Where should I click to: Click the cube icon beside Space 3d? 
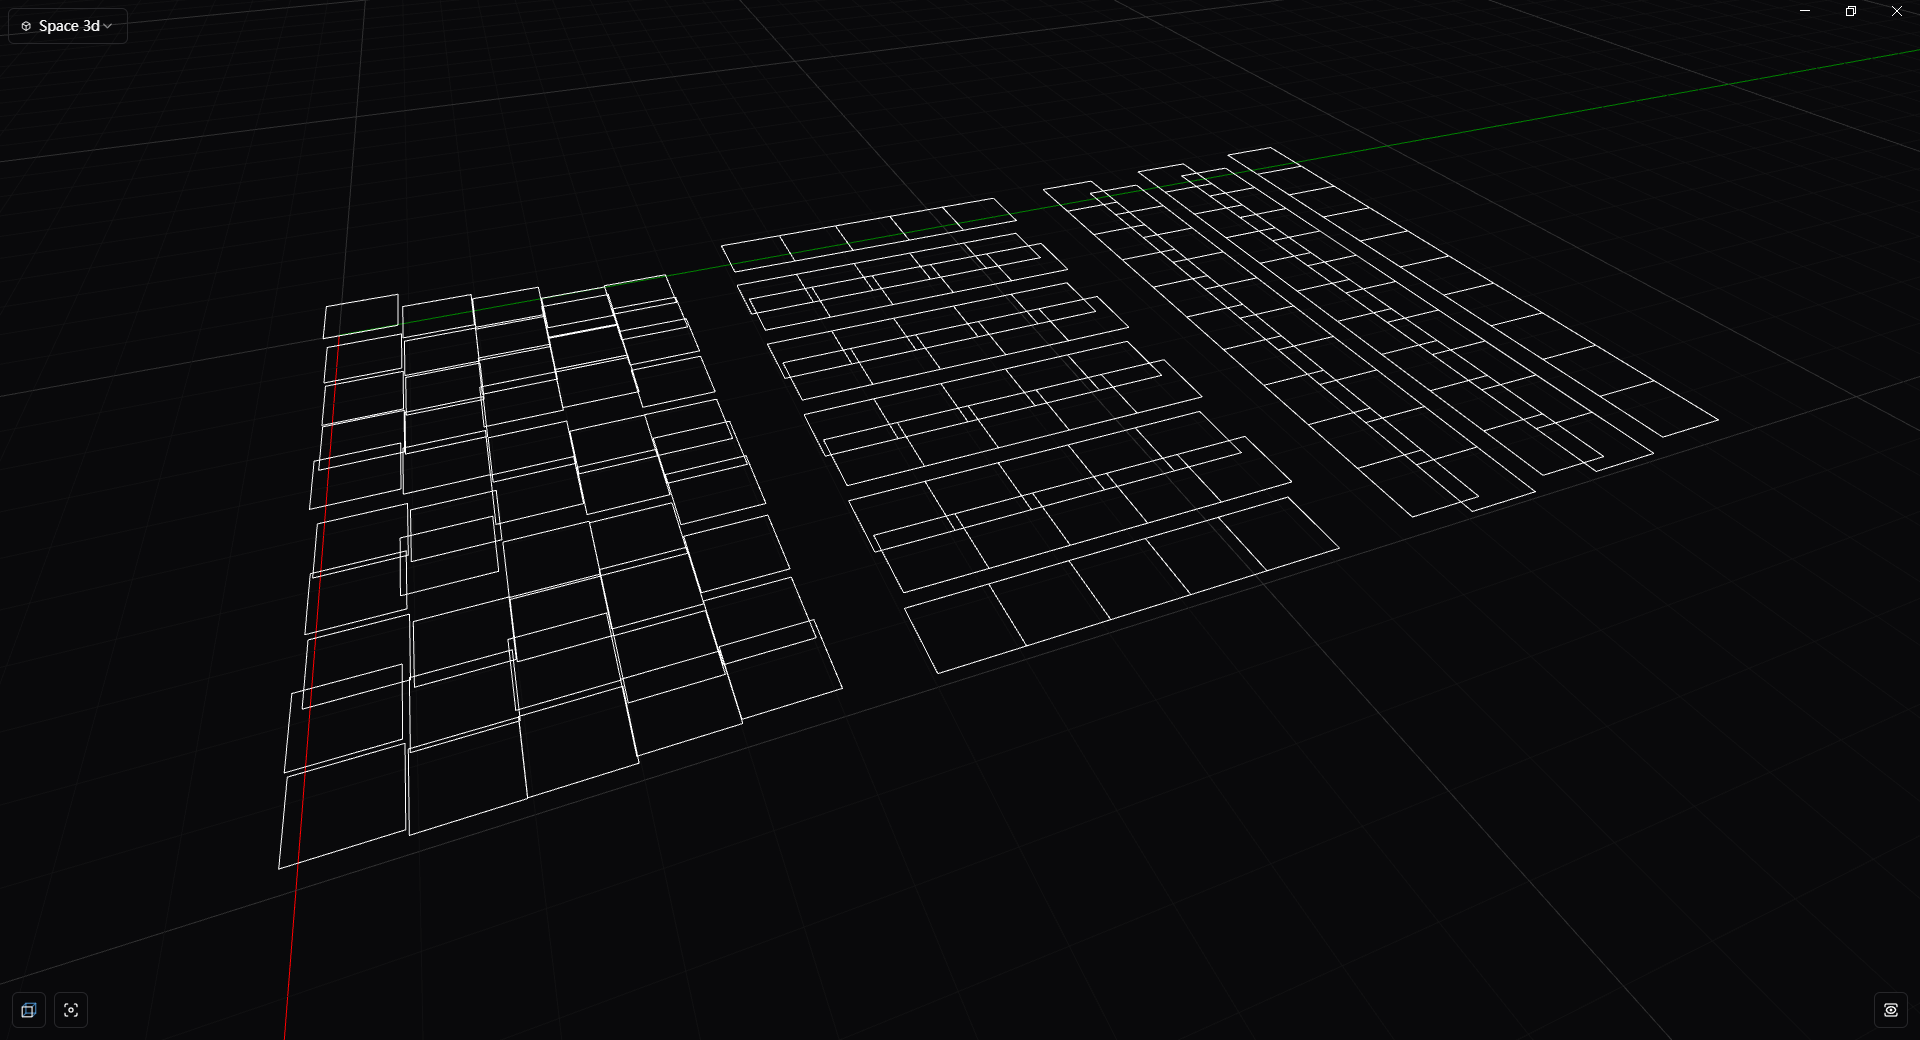point(26,26)
